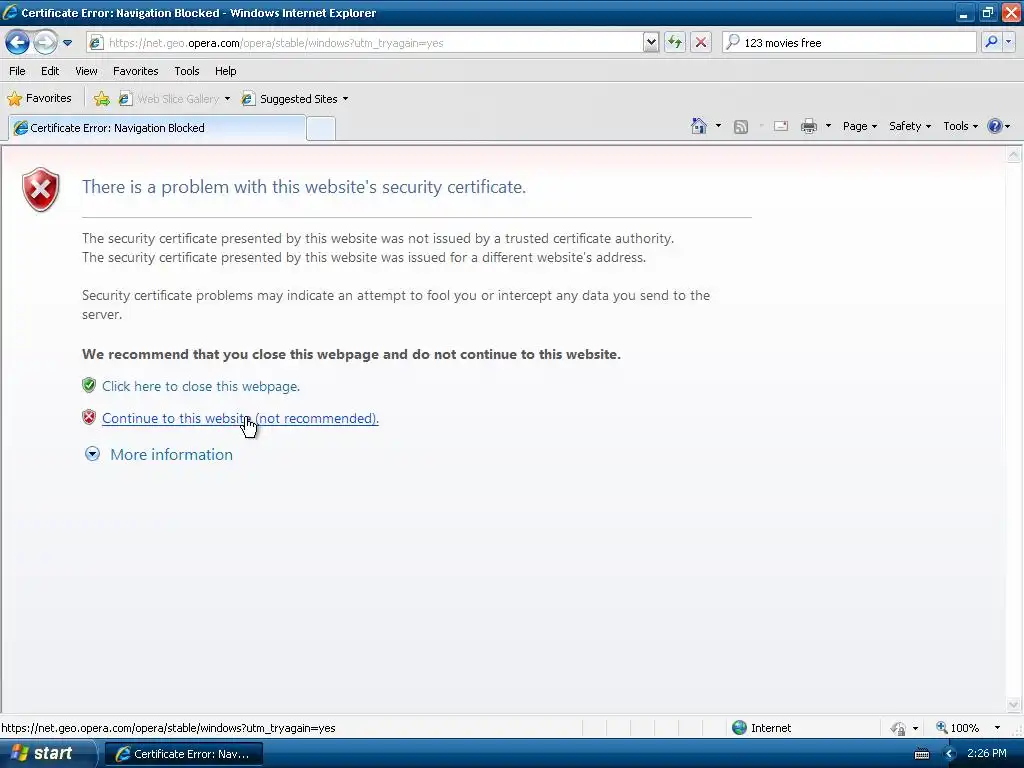This screenshot has width=1024, height=768.
Task: Open the Safety command bar menu
Action: (x=909, y=126)
